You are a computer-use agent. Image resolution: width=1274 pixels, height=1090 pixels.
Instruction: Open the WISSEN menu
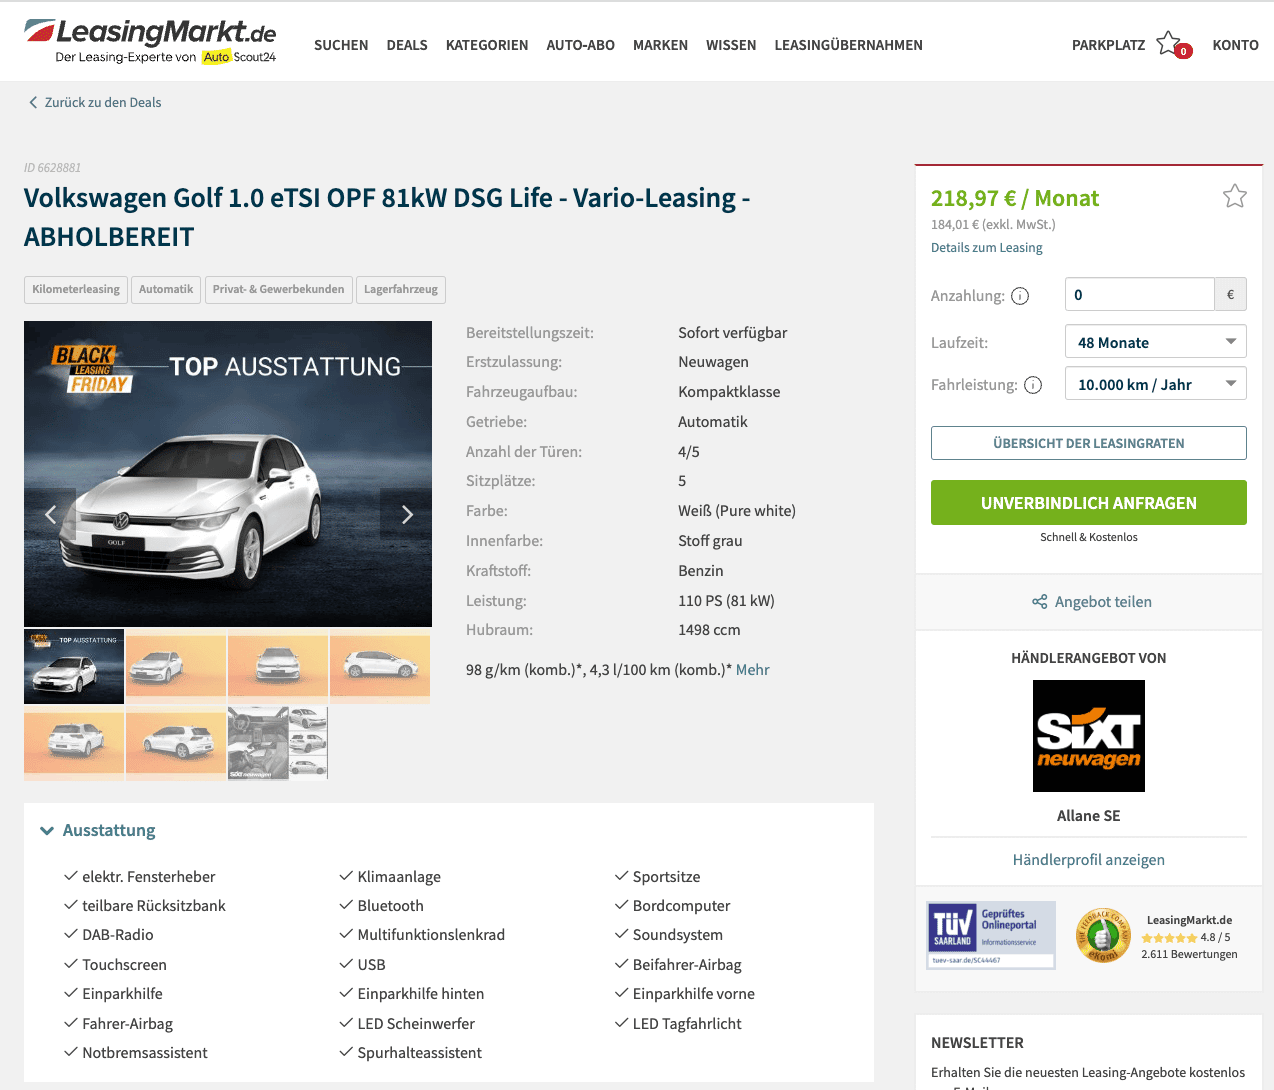[x=731, y=45]
